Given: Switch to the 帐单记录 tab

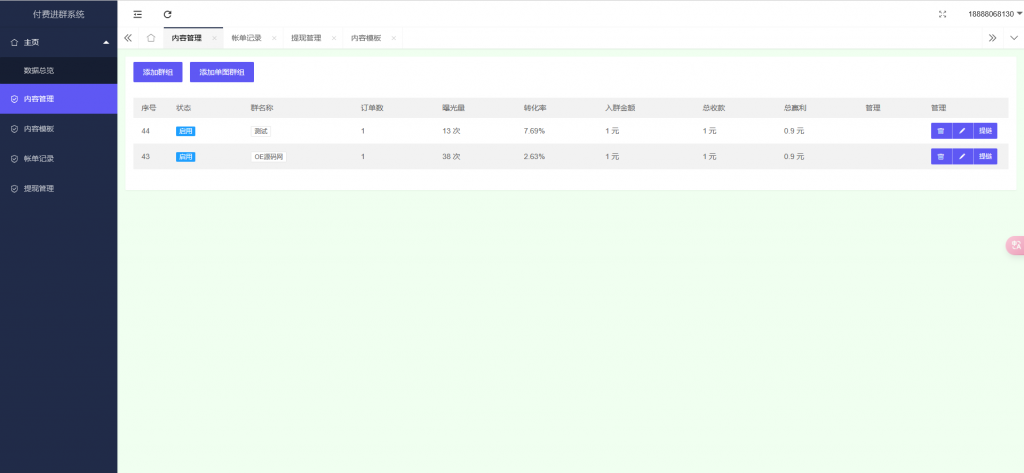Looking at the screenshot, I should pyautogui.click(x=246, y=38).
